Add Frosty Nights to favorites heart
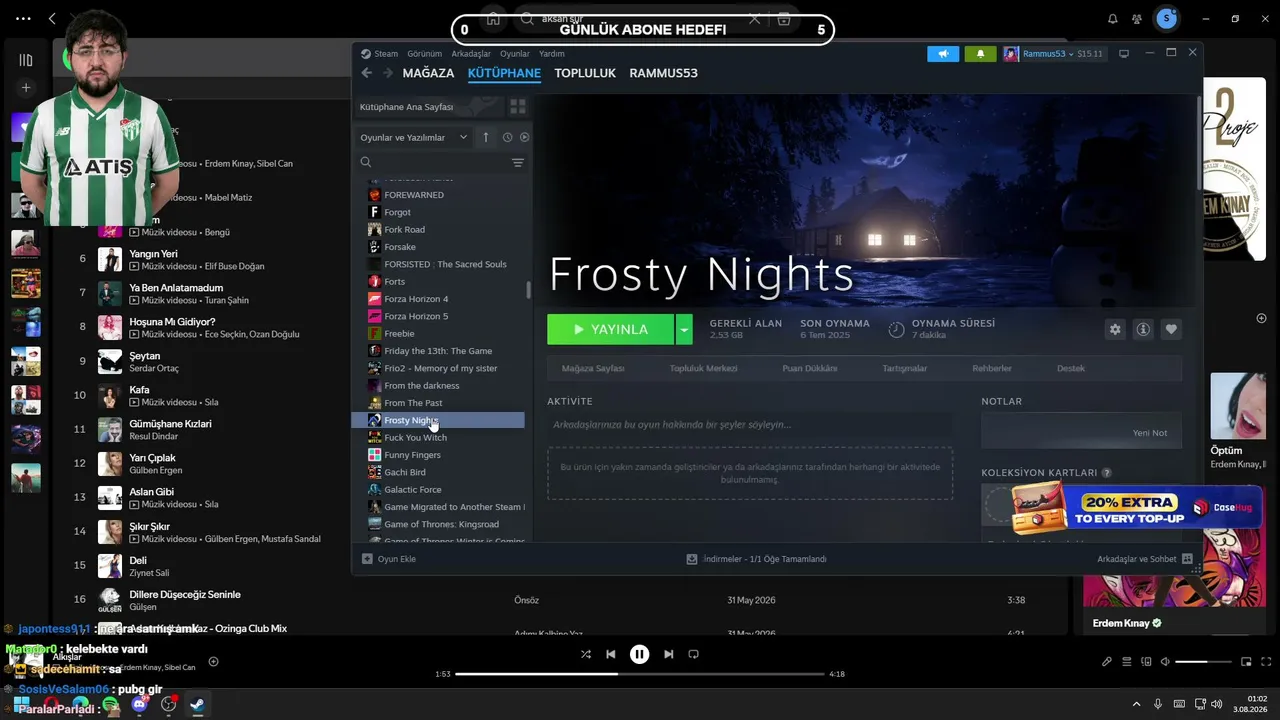Viewport: 1280px width, 720px height. pyautogui.click(x=1171, y=329)
